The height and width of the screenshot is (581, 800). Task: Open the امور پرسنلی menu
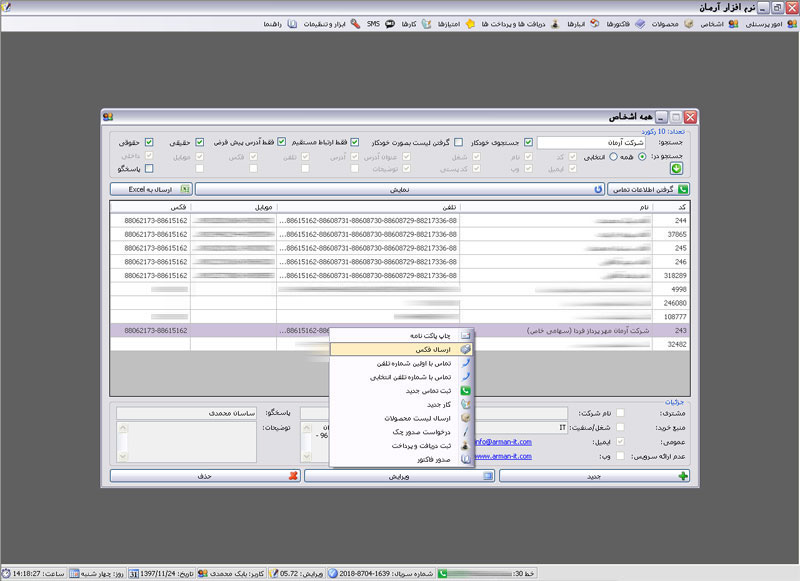tap(770, 24)
